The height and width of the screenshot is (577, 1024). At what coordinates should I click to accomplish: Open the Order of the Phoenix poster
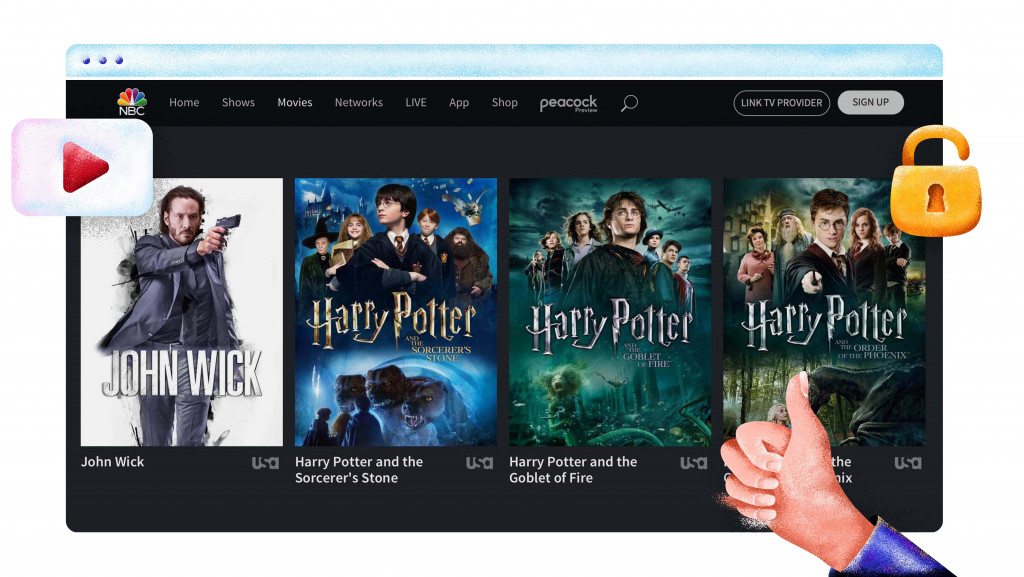click(824, 312)
